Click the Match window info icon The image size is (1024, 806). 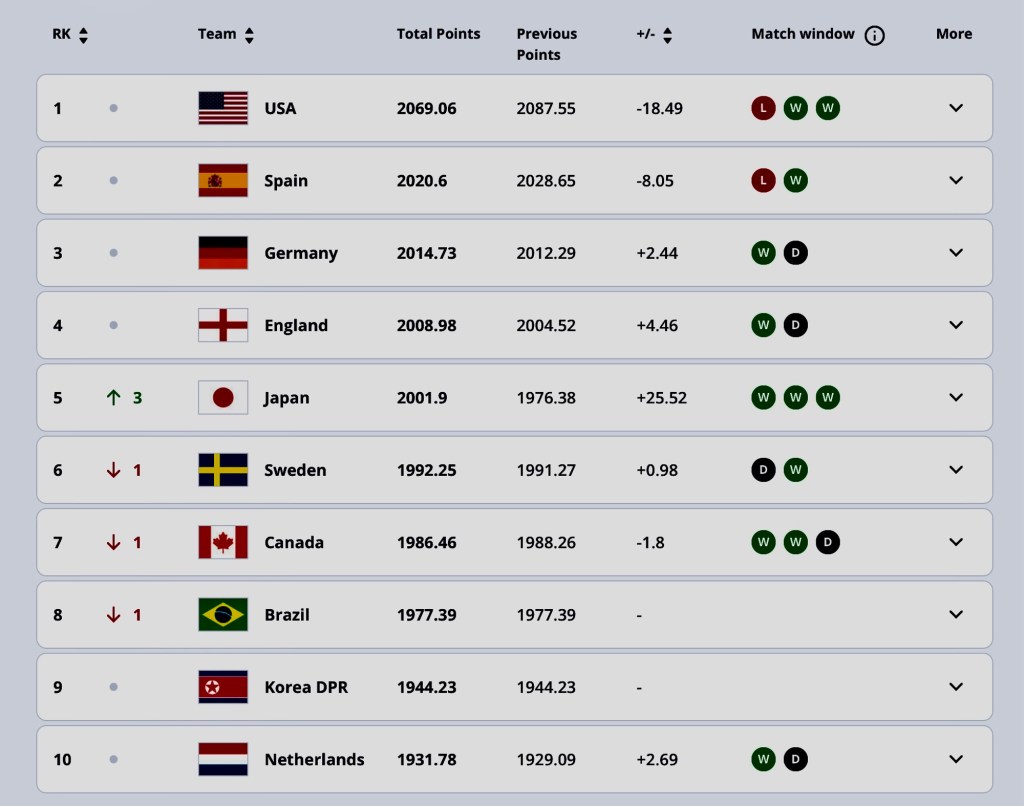pos(875,36)
